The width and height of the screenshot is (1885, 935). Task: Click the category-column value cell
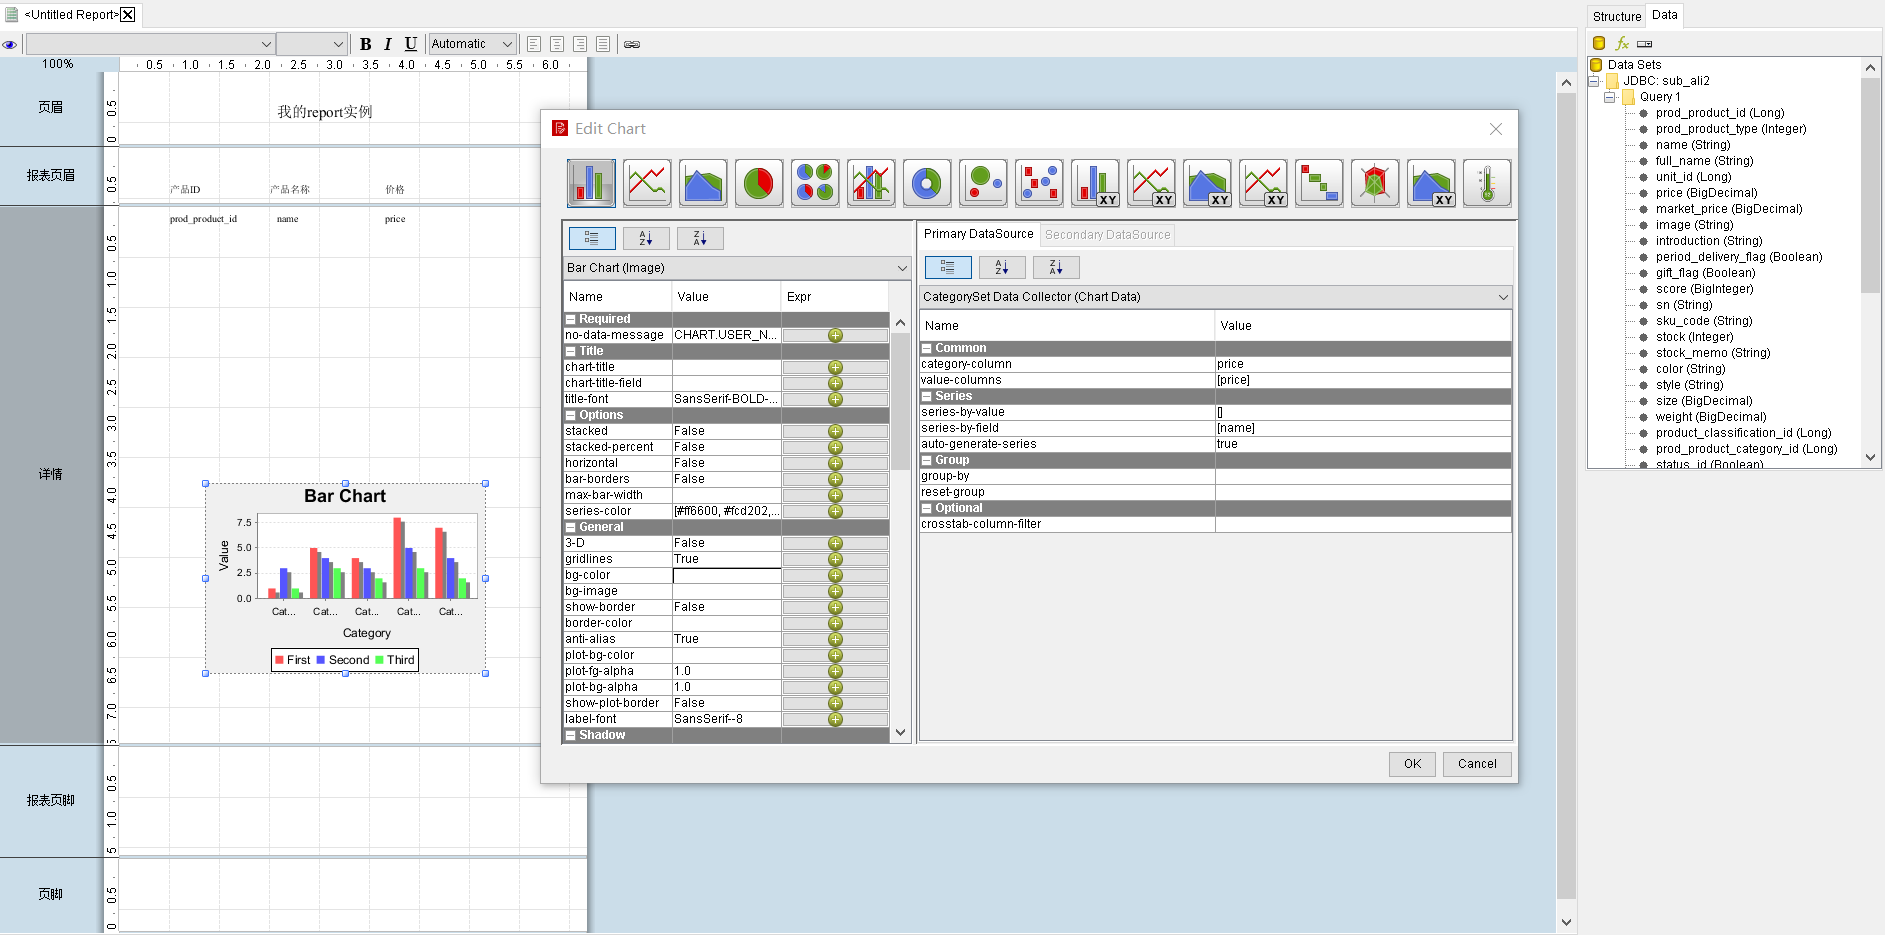1362,364
